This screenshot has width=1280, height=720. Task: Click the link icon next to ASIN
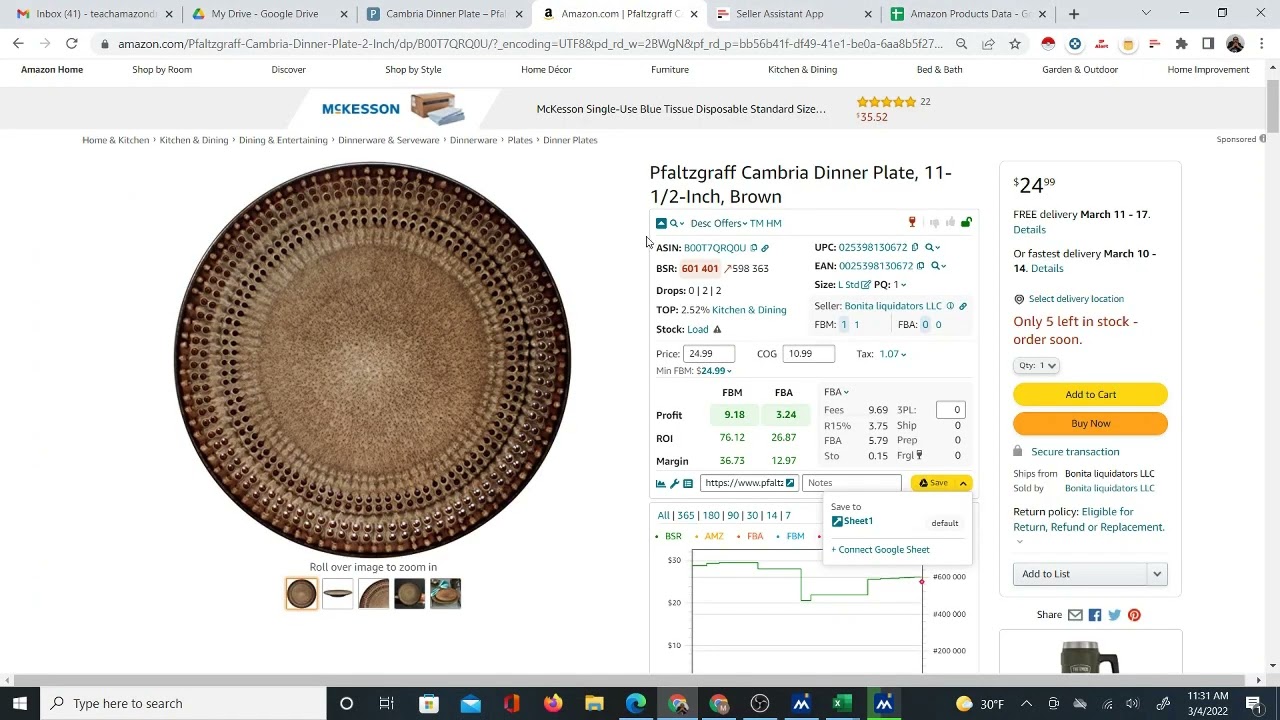(x=765, y=248)
